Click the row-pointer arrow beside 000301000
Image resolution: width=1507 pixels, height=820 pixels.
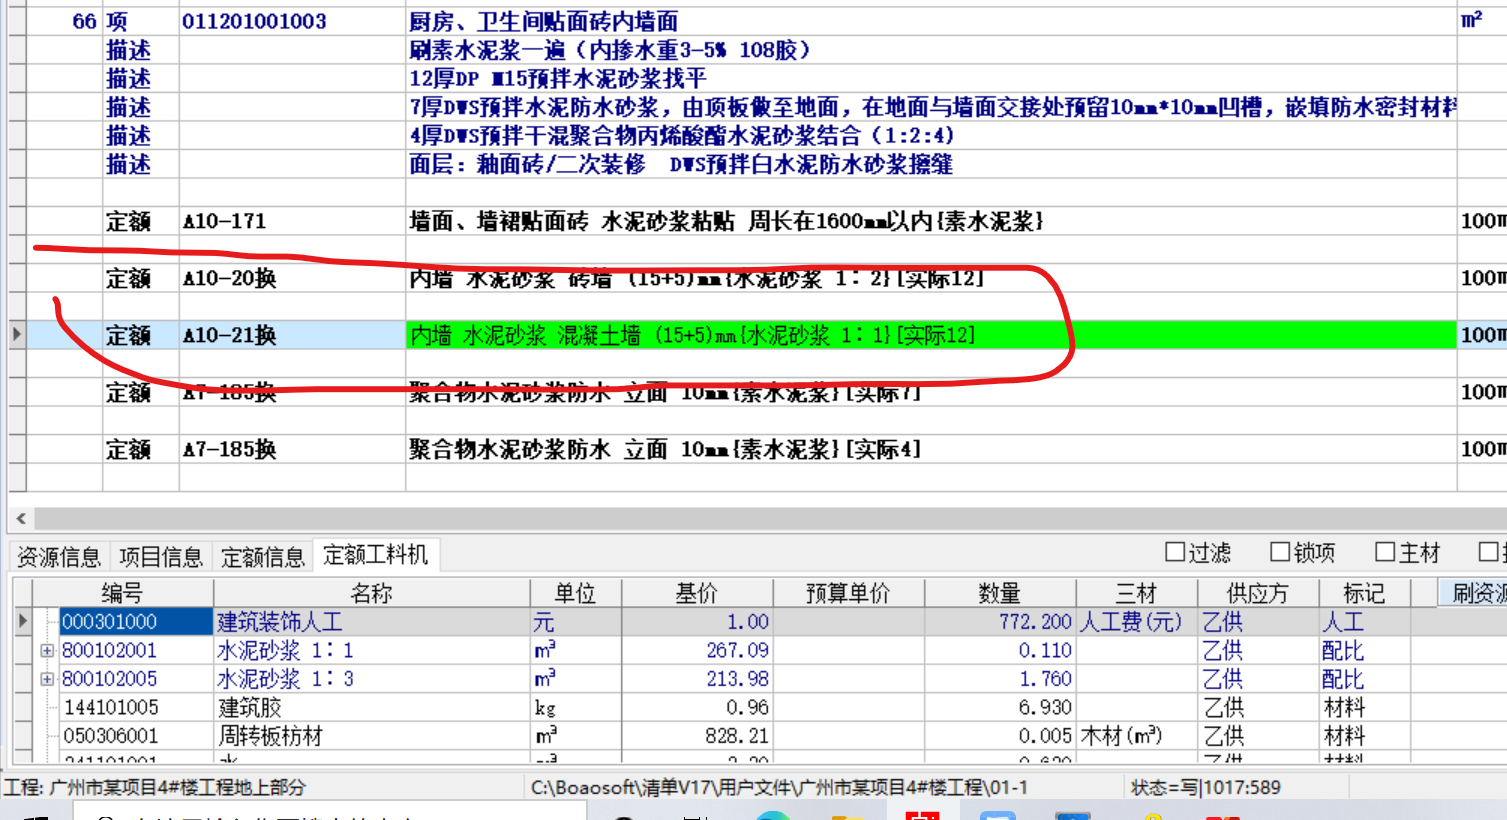click(x=23, y=621)
